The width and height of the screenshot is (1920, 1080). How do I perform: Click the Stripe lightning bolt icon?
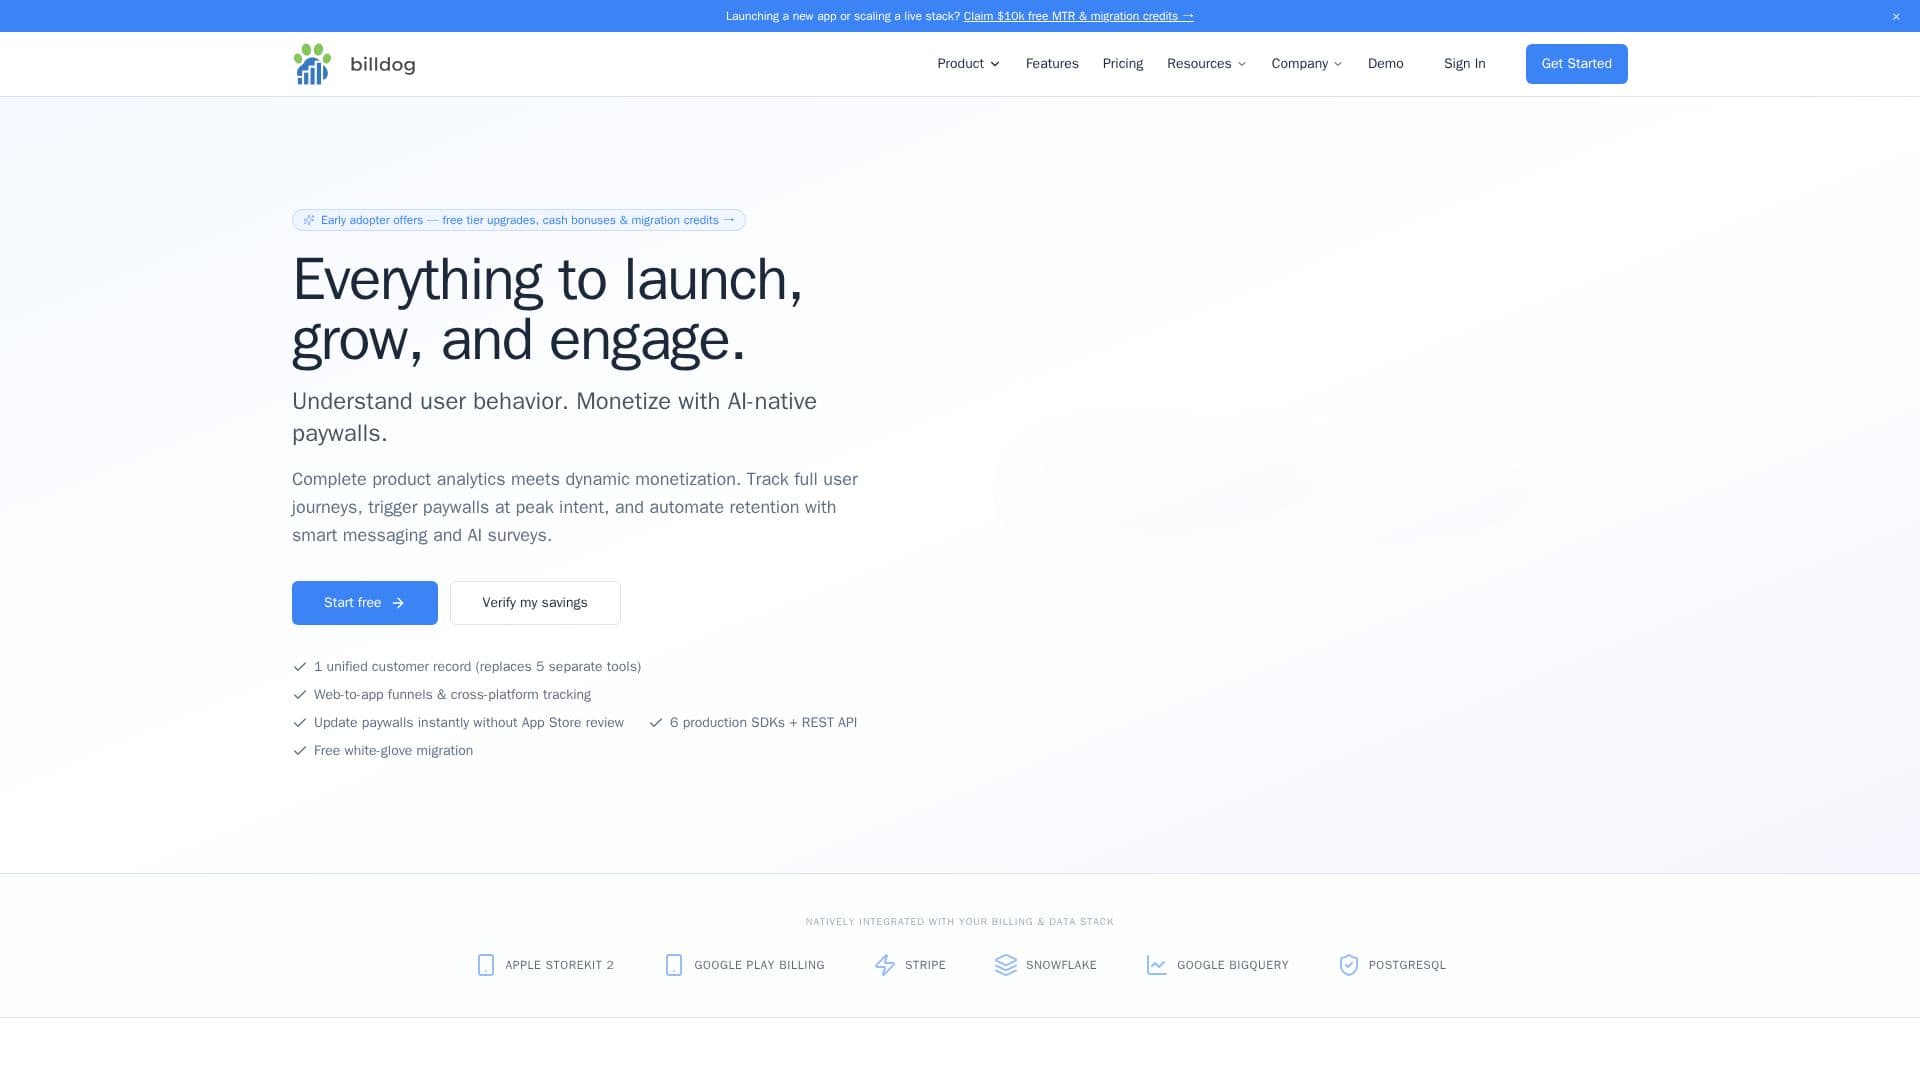(x=885, y=965)
